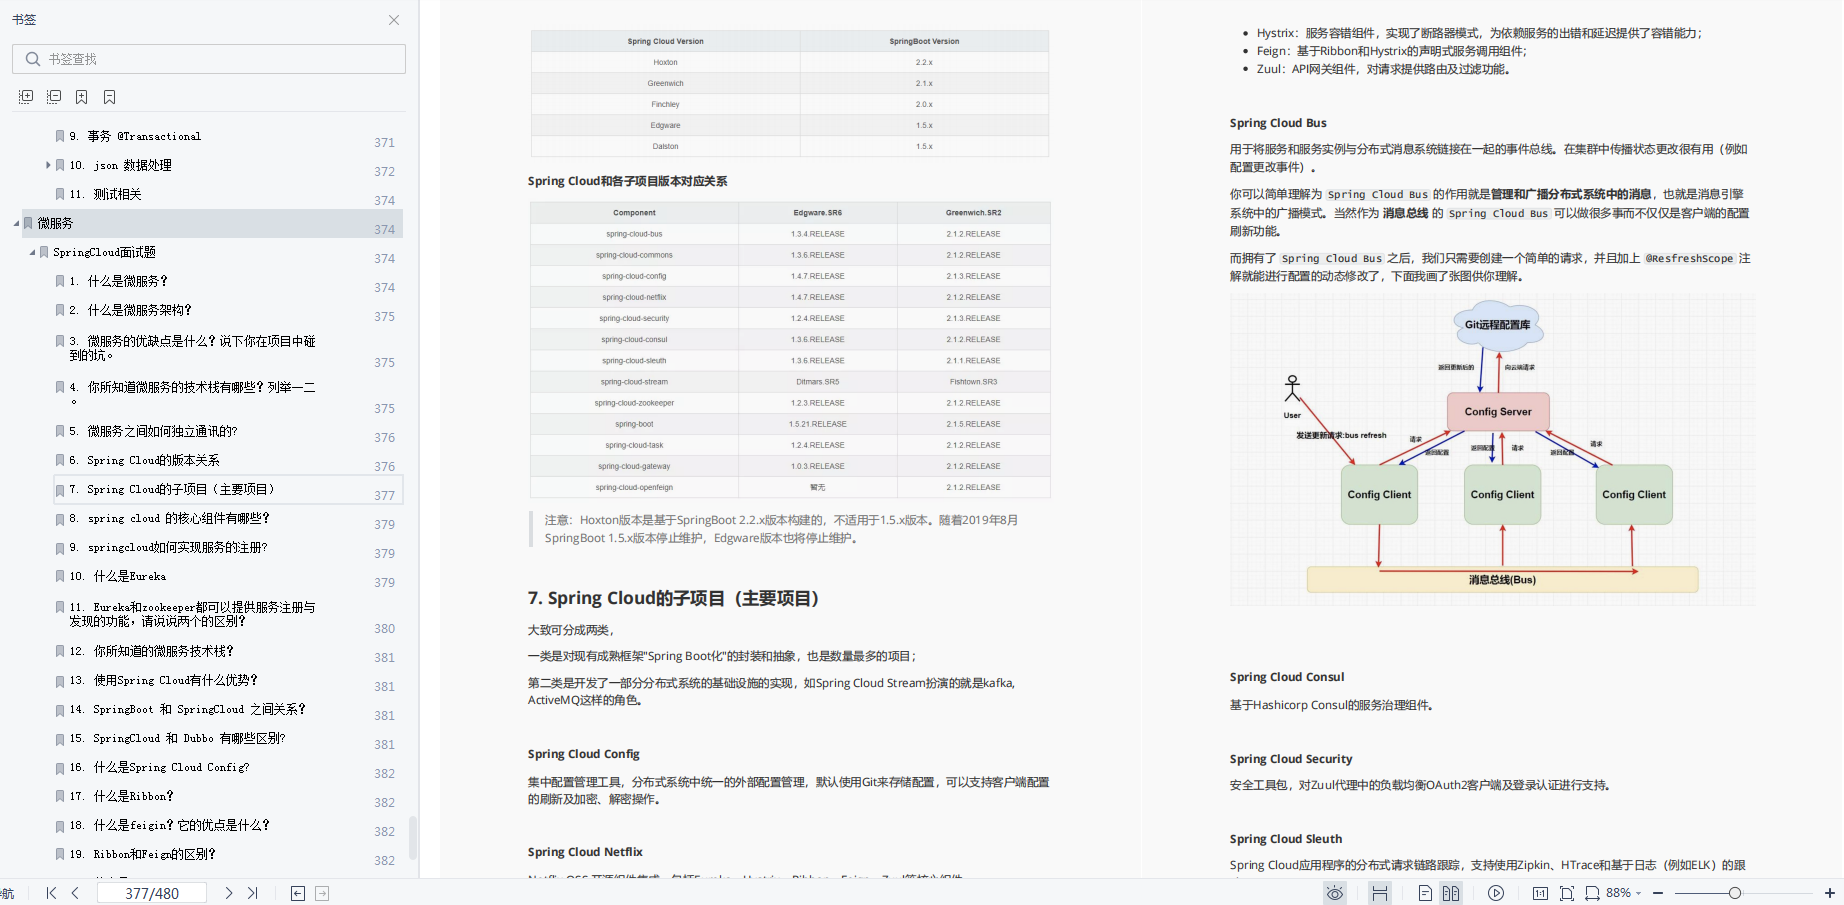Fit the page to width
The height and width of the screenshot is (905, 1844).
point(1593,893)
